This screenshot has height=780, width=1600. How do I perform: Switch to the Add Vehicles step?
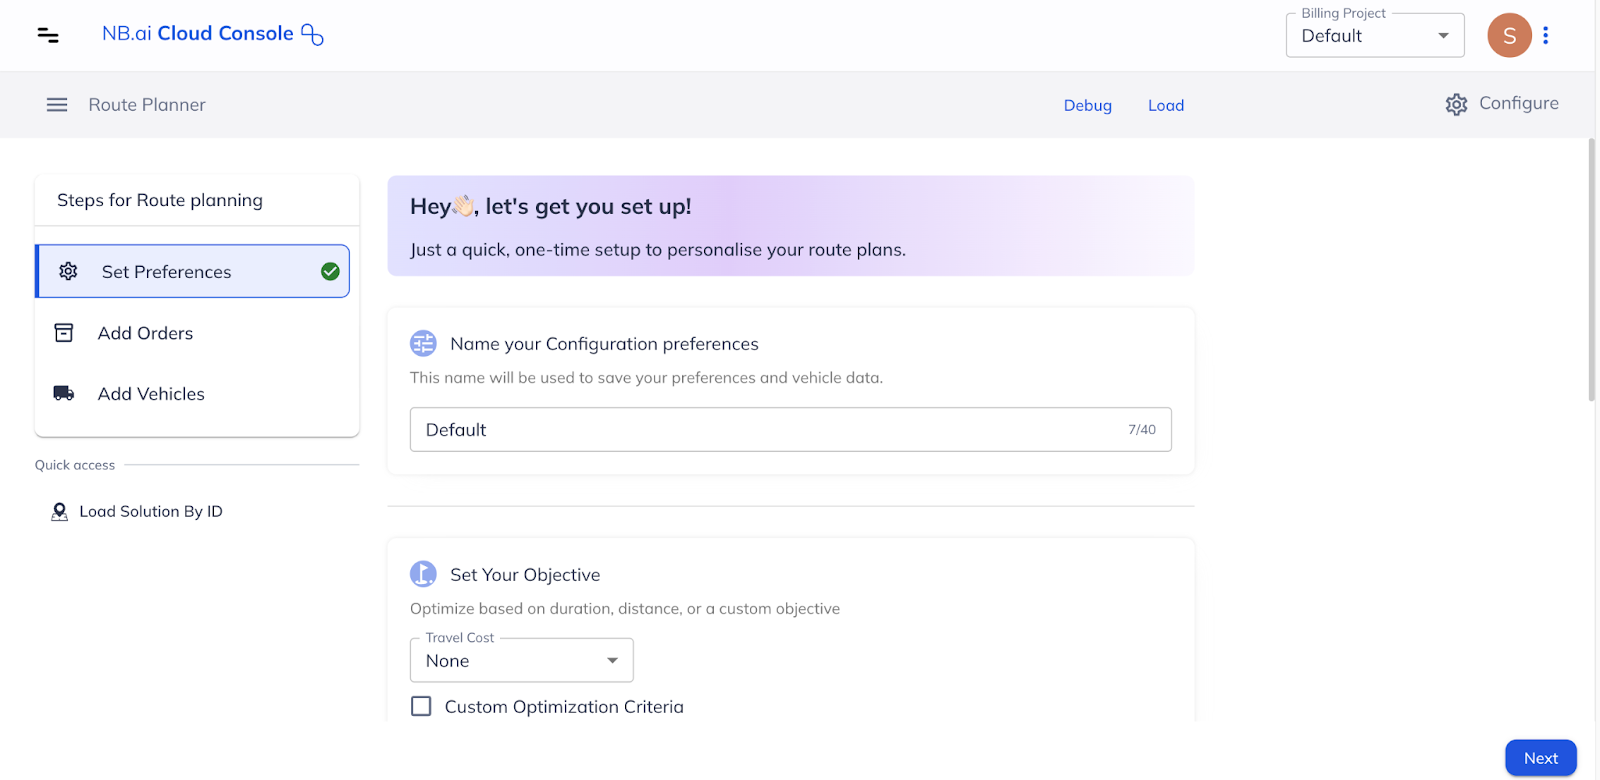tap(151, 394)
